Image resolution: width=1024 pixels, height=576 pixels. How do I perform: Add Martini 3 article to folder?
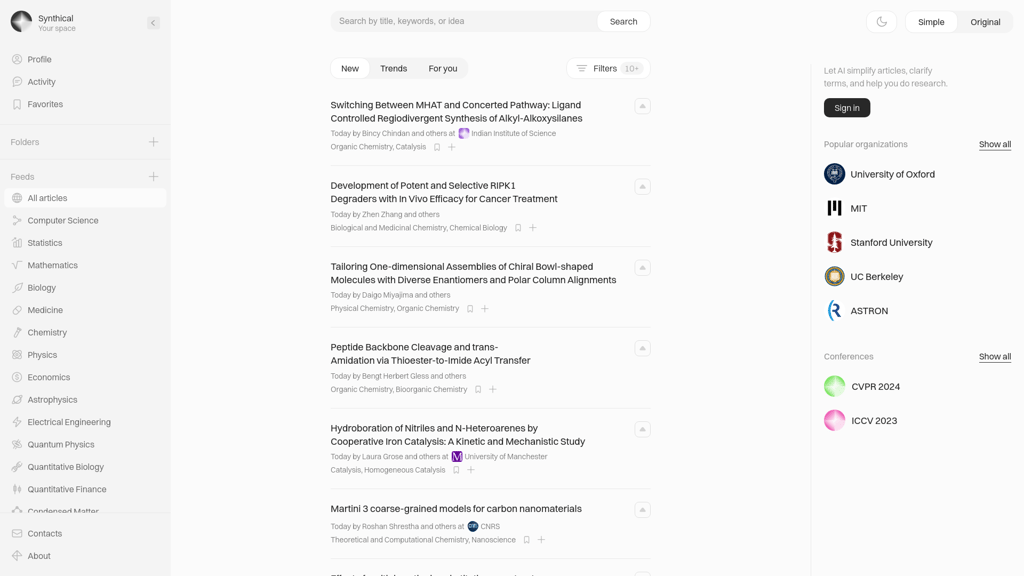[541, 540]
